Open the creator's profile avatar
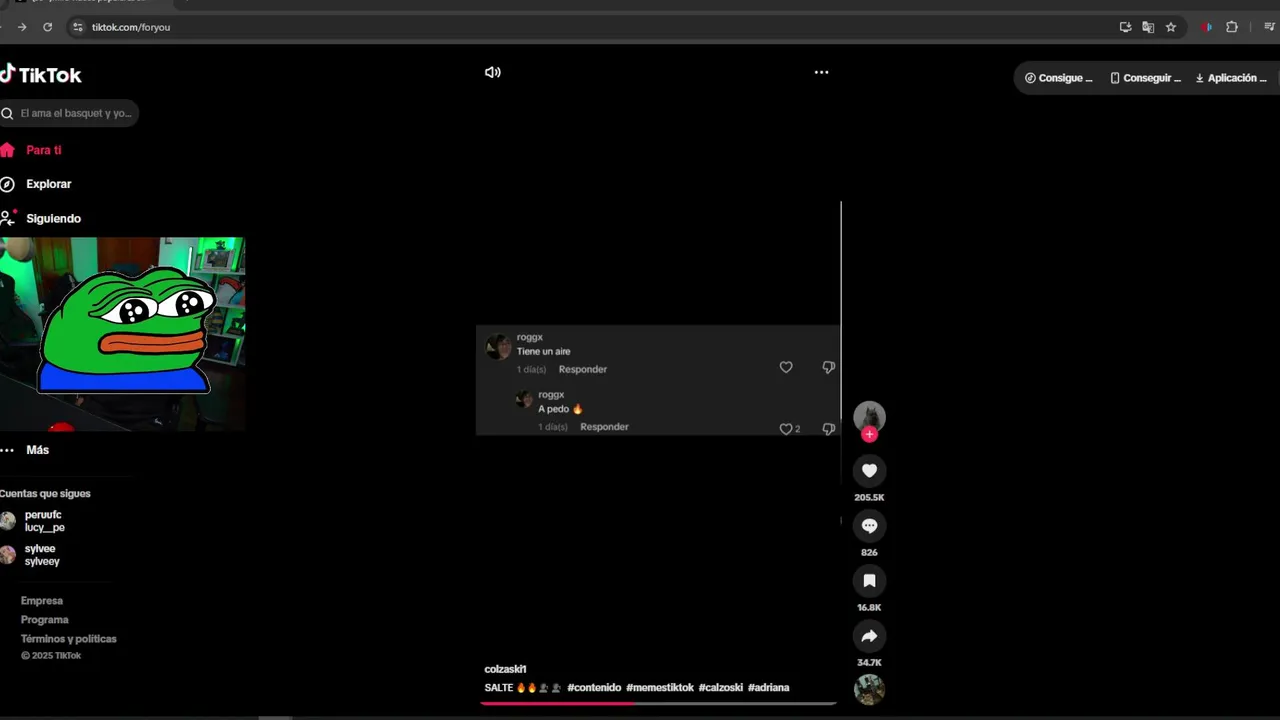Screen dimensions: 1280x720 pos(869,416)
